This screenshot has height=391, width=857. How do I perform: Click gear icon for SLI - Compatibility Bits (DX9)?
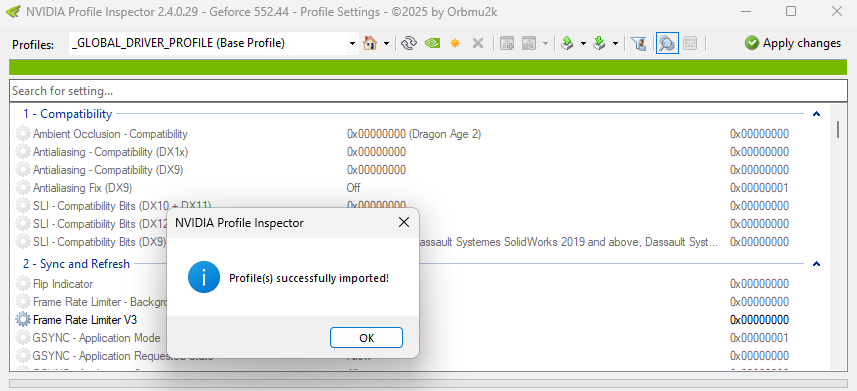(23, 242)
